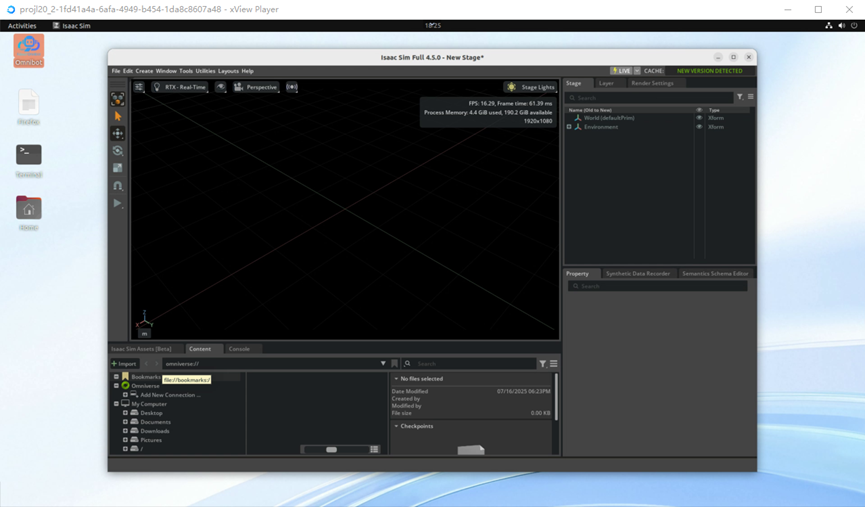
Task: Open the Window menu
Action: pos(166,71)
